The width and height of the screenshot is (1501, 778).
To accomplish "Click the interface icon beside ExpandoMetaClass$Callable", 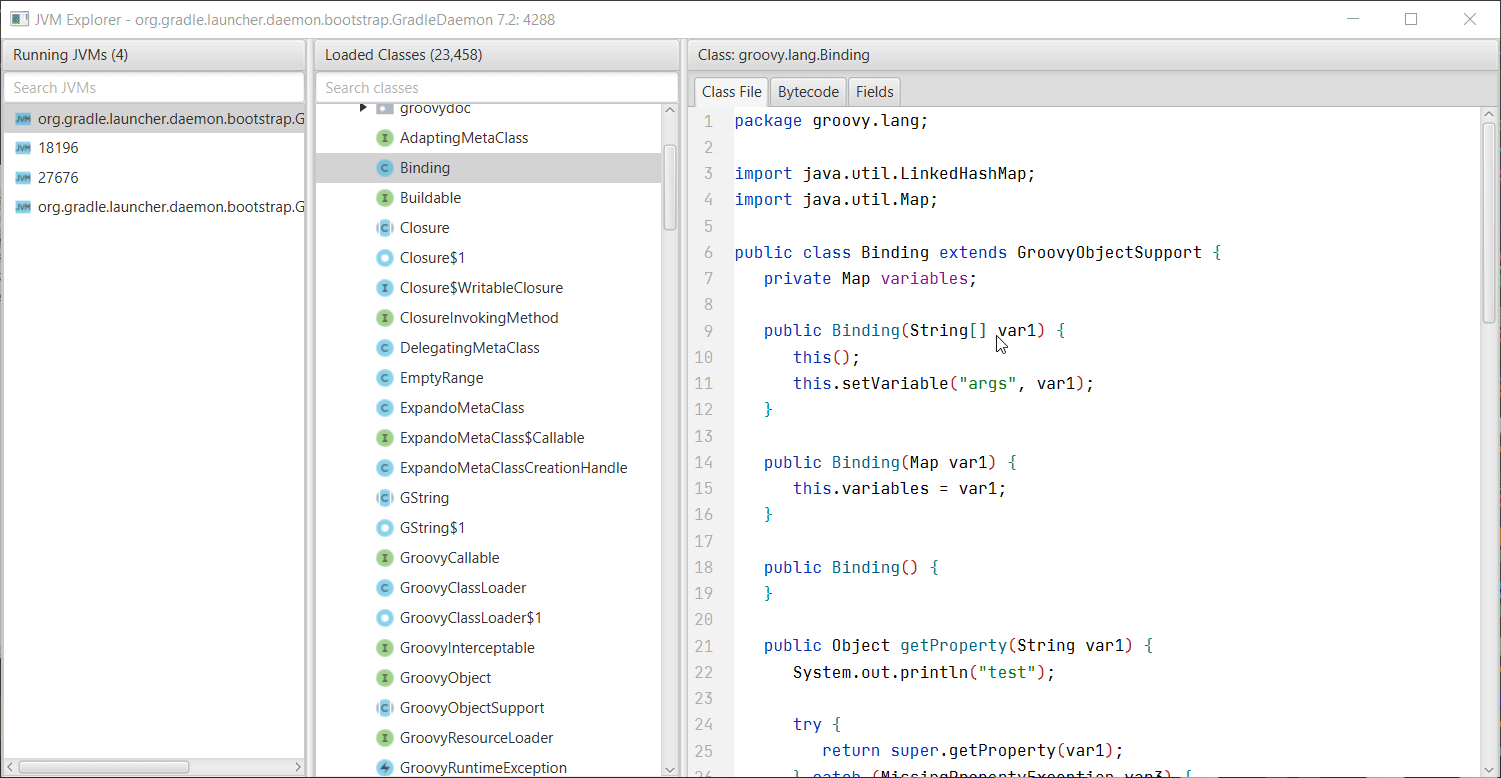I will (x=384, y=438).
